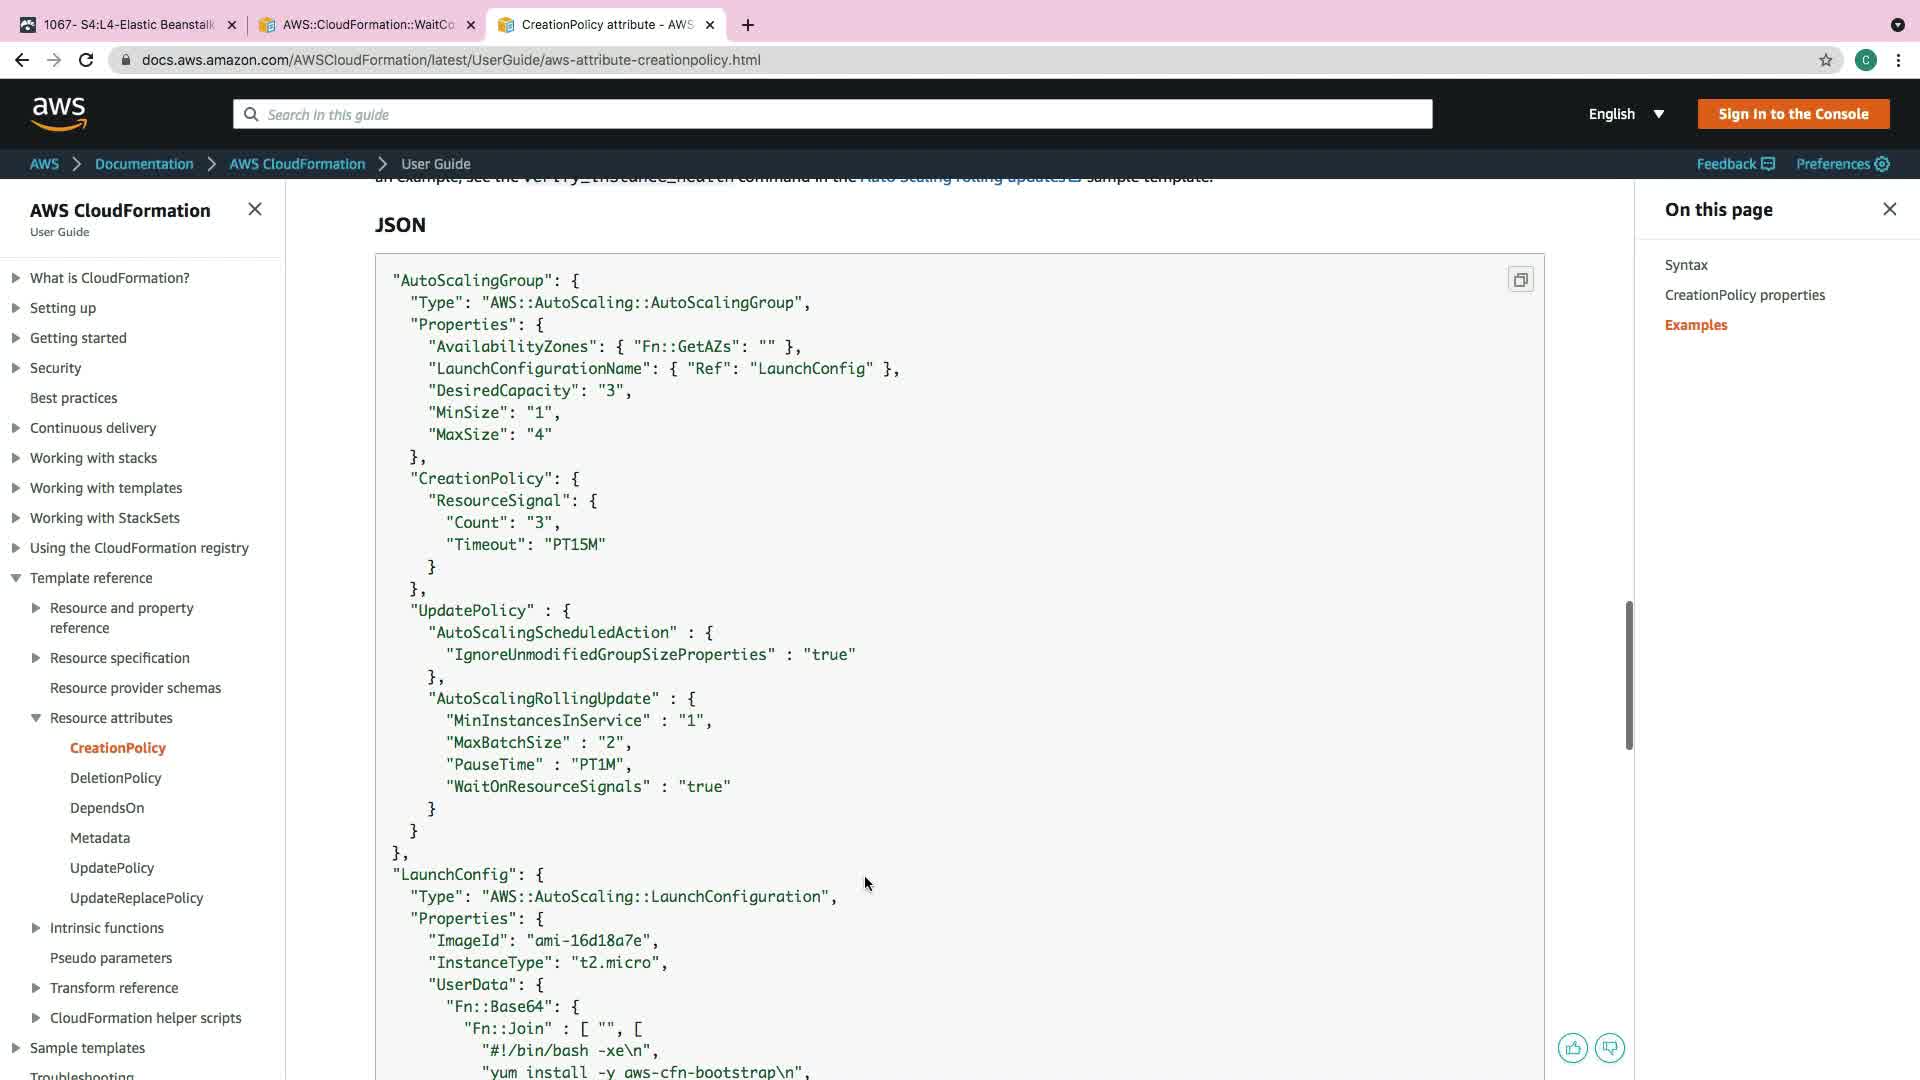Collapse the Resource attributes section
The image size is (1920, 1080).
36,718
